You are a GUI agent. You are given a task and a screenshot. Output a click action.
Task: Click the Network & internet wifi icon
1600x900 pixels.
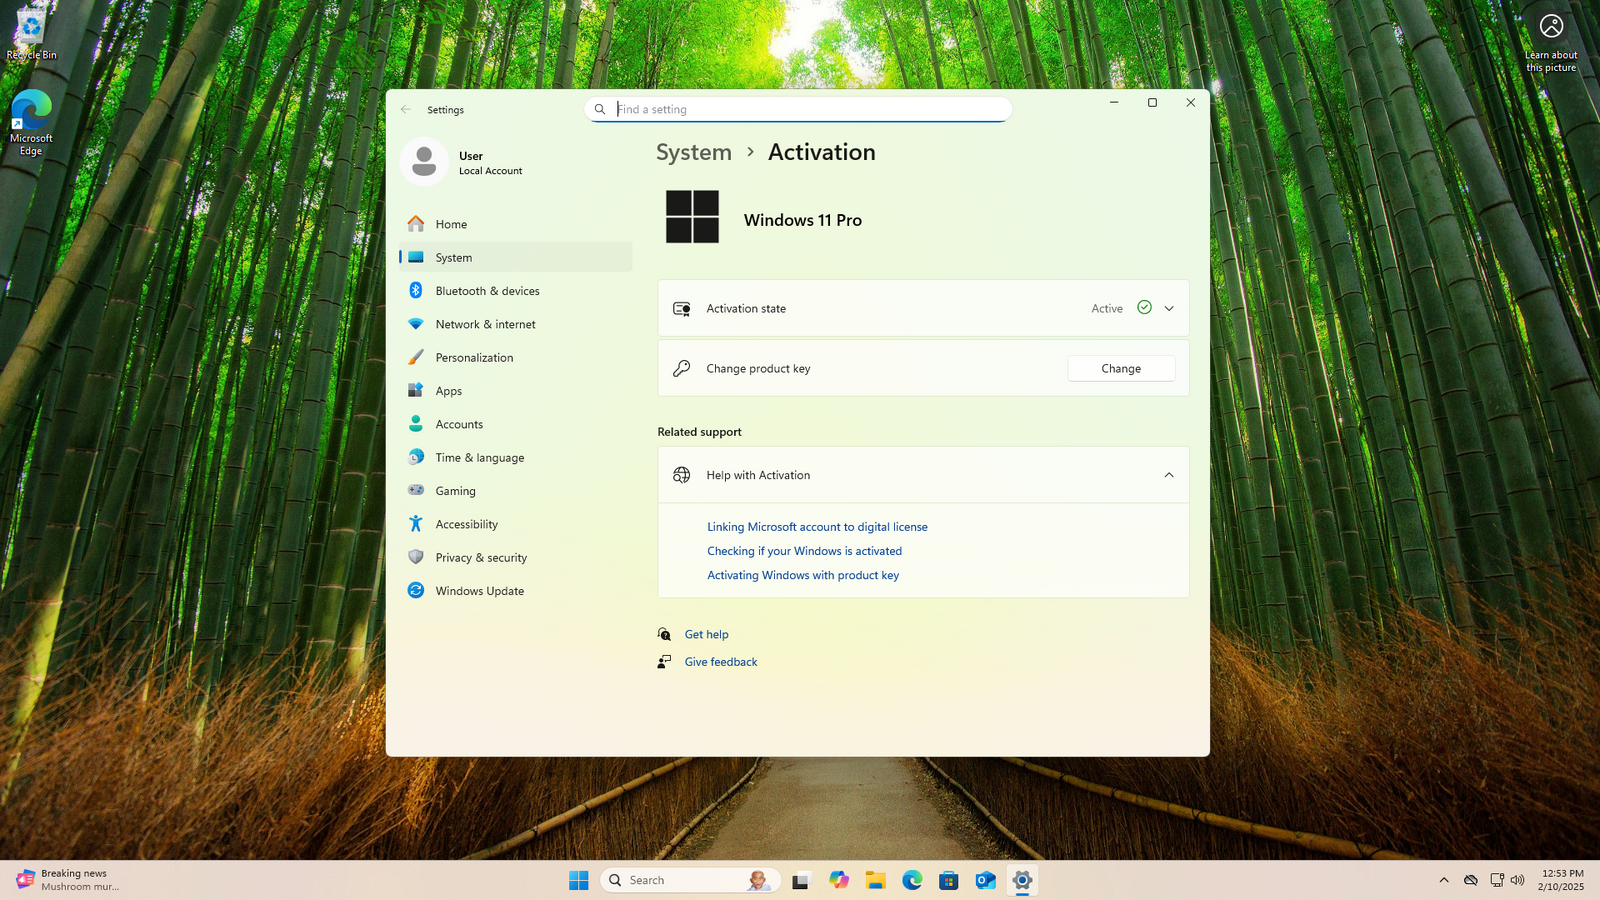tap(416, 324)
